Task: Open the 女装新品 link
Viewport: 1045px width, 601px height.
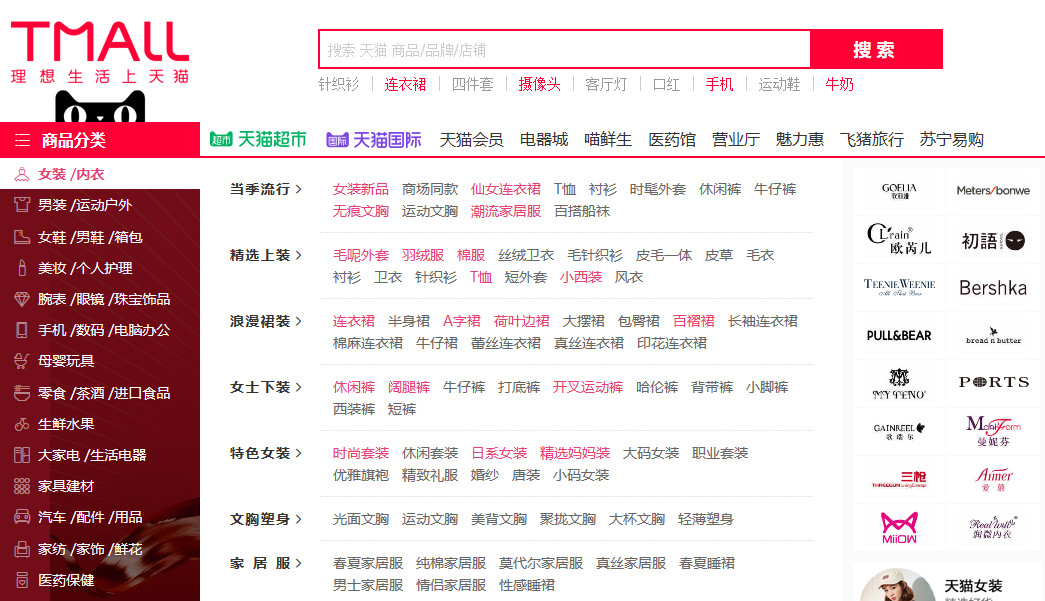Action: [361, 189]
